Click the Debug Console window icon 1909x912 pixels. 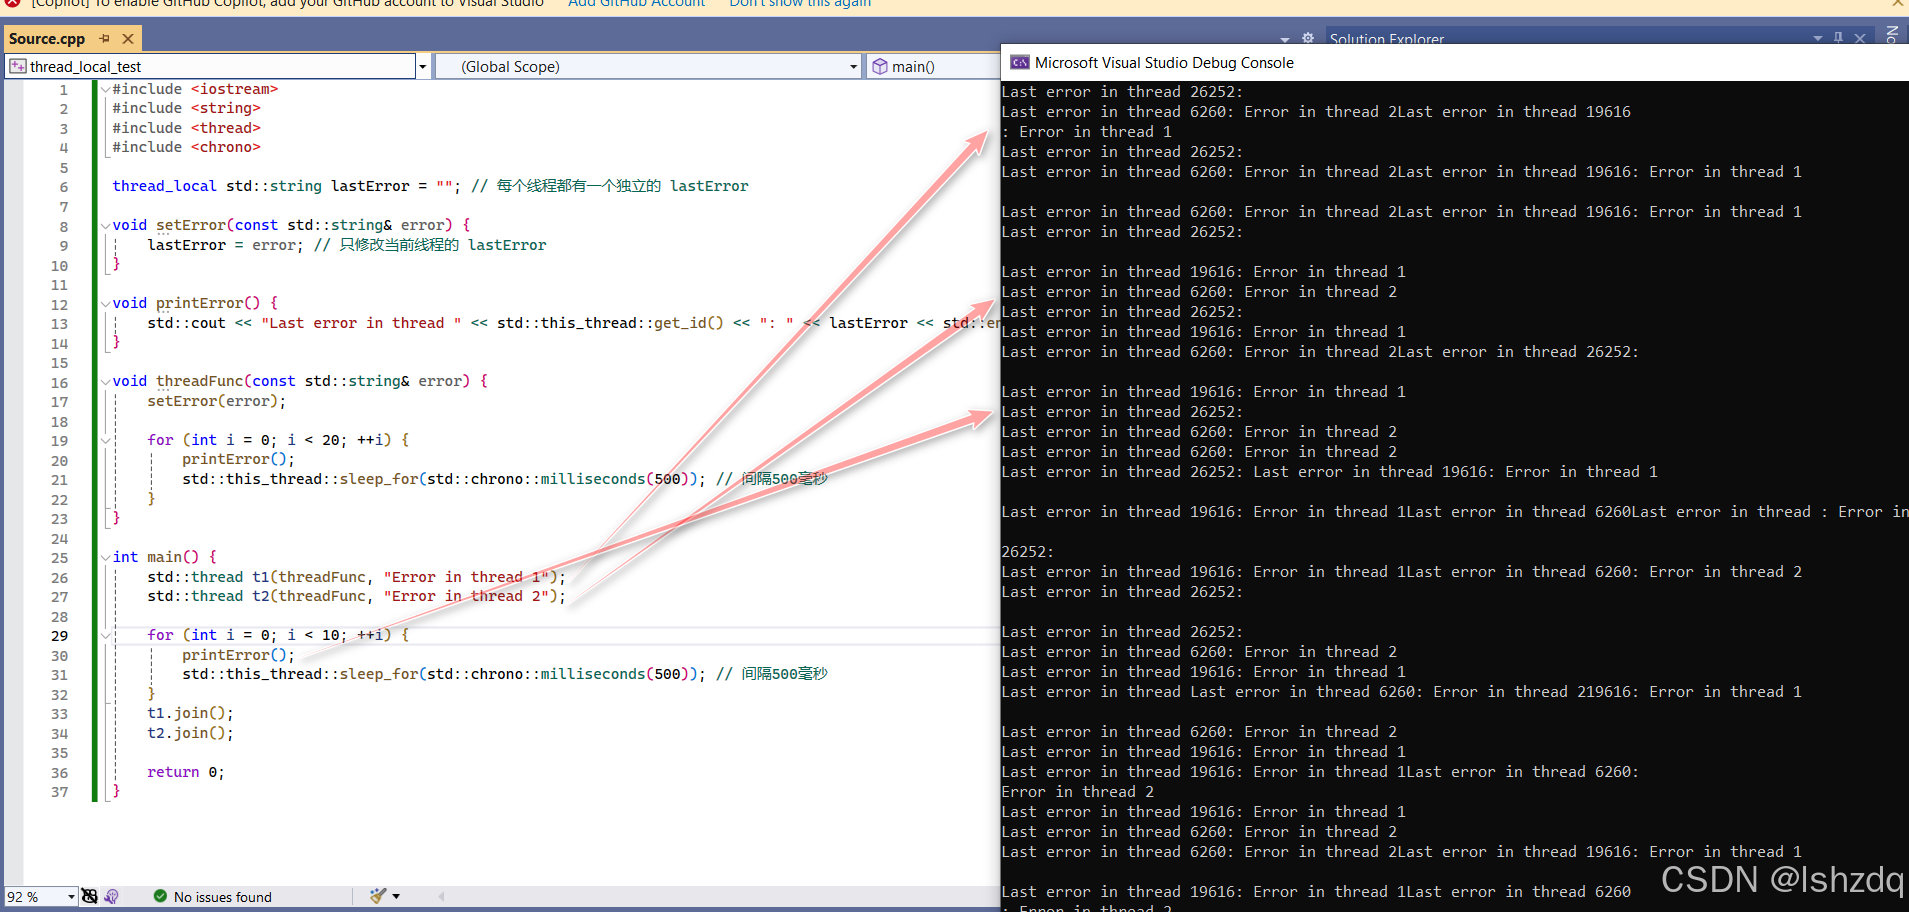click(1020, 62)
